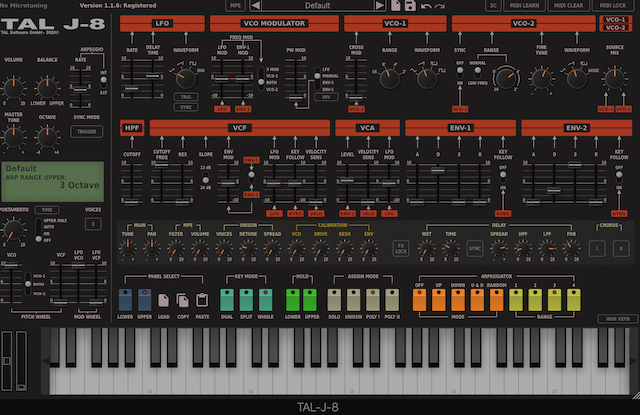Click the VCO-2 Fine Tune knob

542,79
